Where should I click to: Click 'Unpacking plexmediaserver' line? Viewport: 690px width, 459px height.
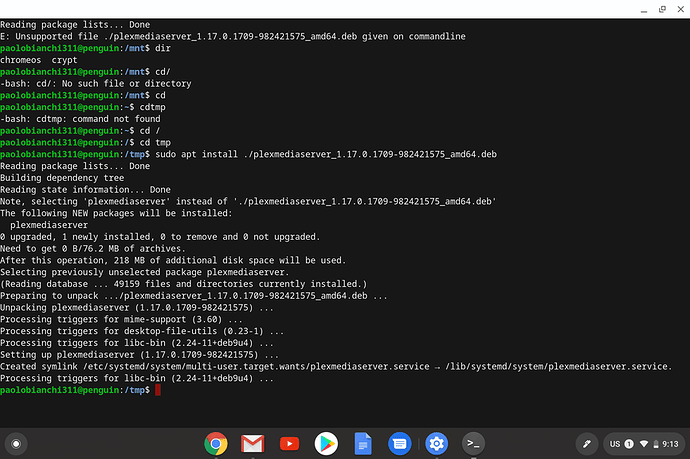pos(137,308)
